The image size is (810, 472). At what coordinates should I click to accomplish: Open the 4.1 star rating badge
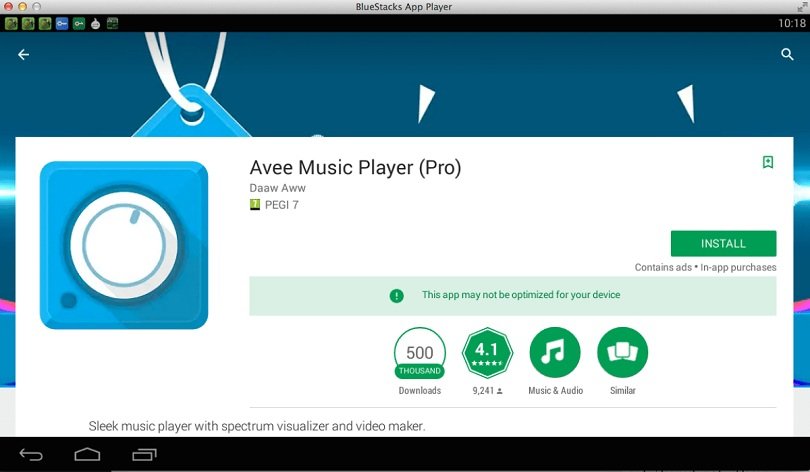(487, 353)
